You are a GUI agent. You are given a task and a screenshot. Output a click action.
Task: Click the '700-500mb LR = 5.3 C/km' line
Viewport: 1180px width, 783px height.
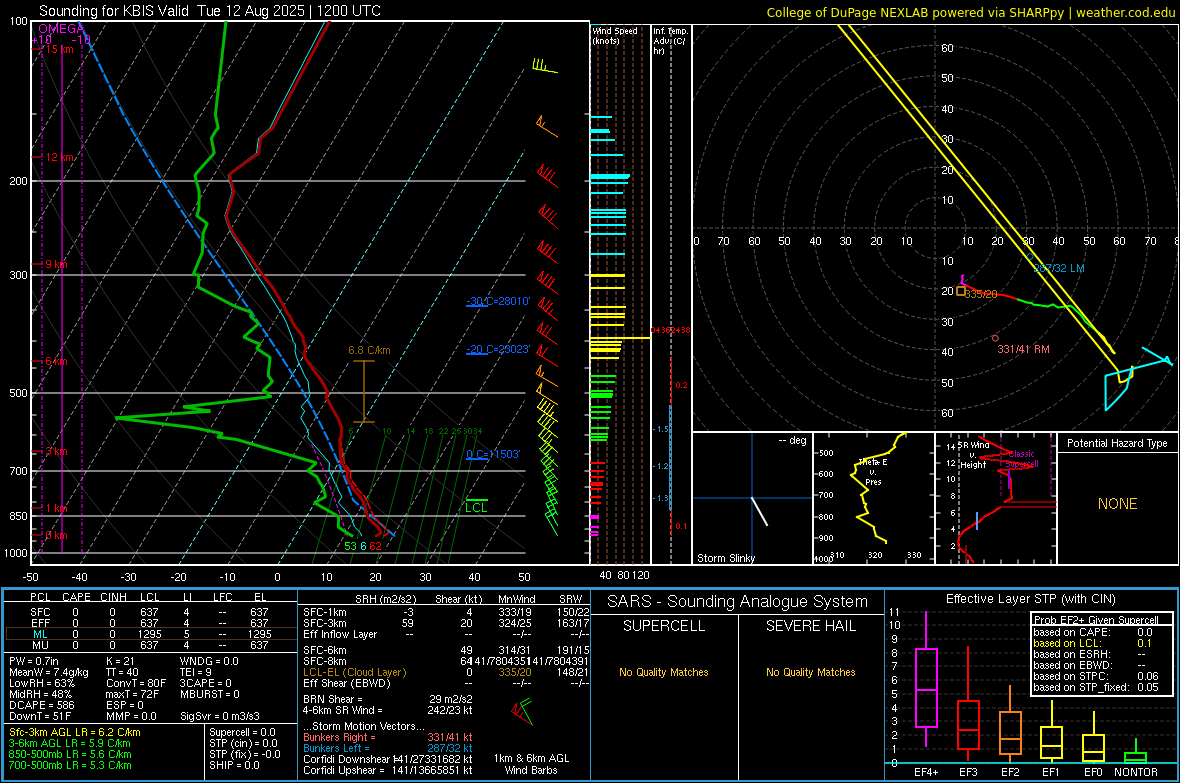pyautogui.click(x=70, y=765)
